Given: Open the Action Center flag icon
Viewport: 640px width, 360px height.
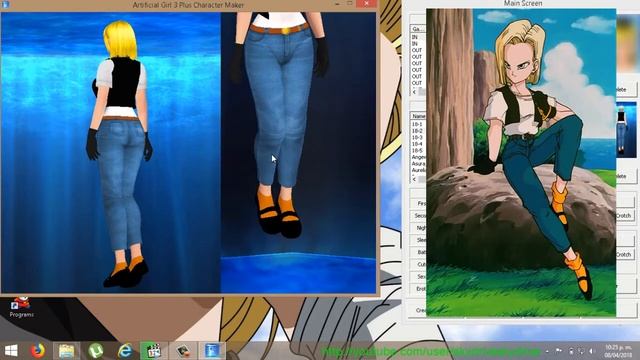Looking at the screenshot, I should (559, 351).
